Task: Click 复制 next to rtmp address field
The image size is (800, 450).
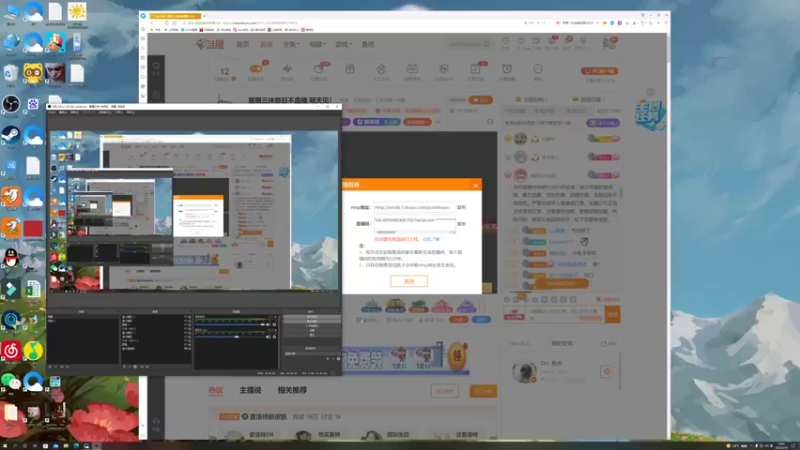Action: 461,208
